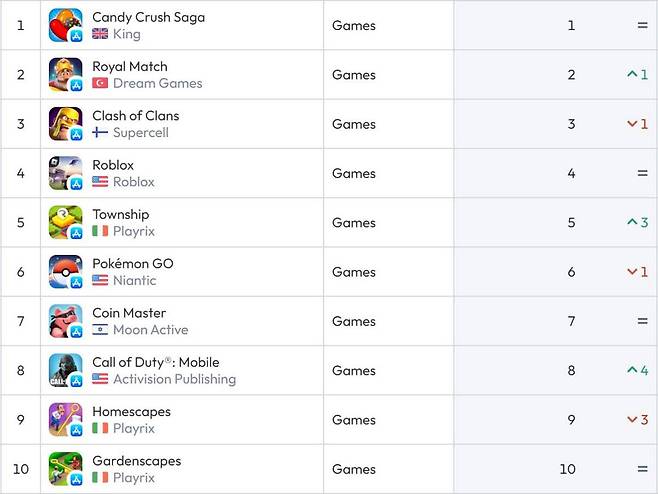This screenshot has width=658, height=494.
Task: Click Royal Match's rank up indicator
Action: [638, 74]
